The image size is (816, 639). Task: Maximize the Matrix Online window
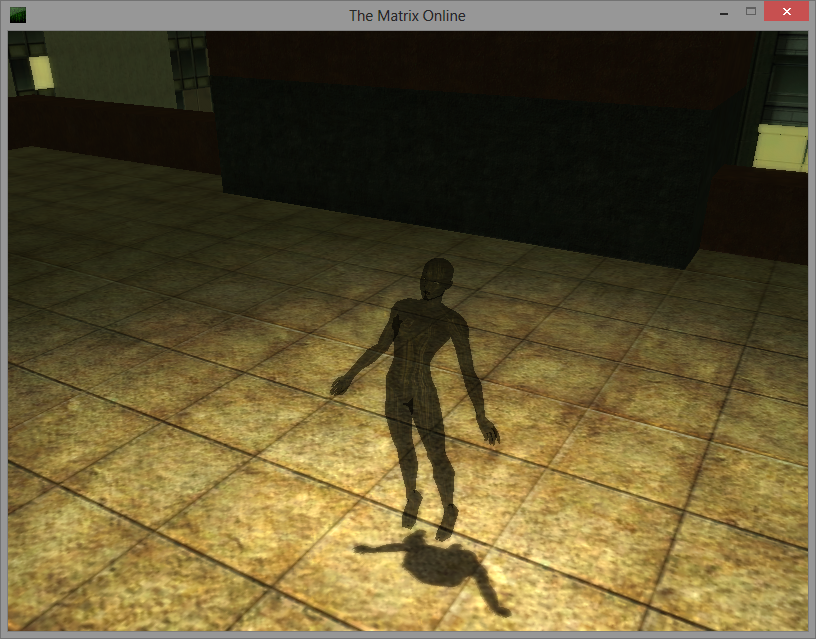tap(751, 12)
